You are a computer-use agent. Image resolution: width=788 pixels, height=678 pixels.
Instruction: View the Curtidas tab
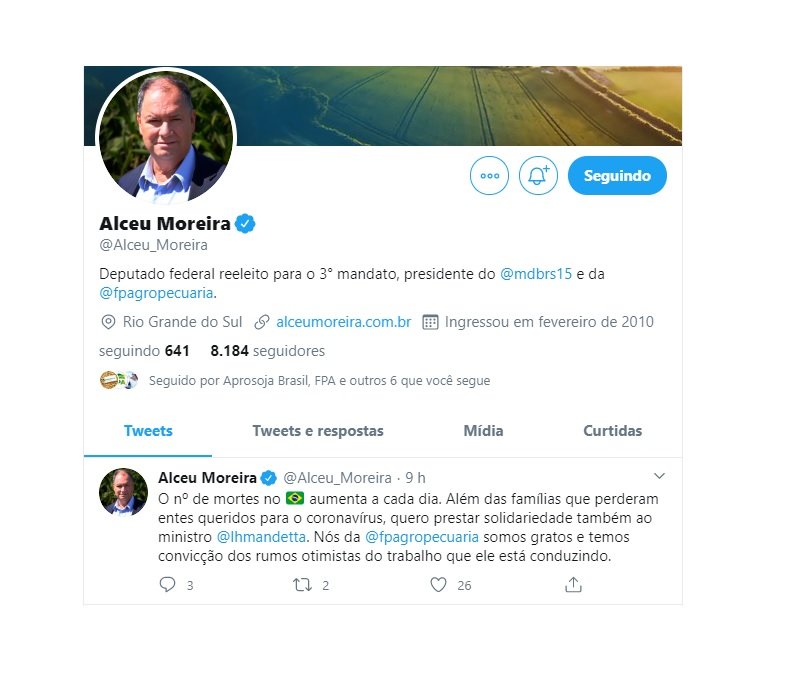(x=612, y=431)
